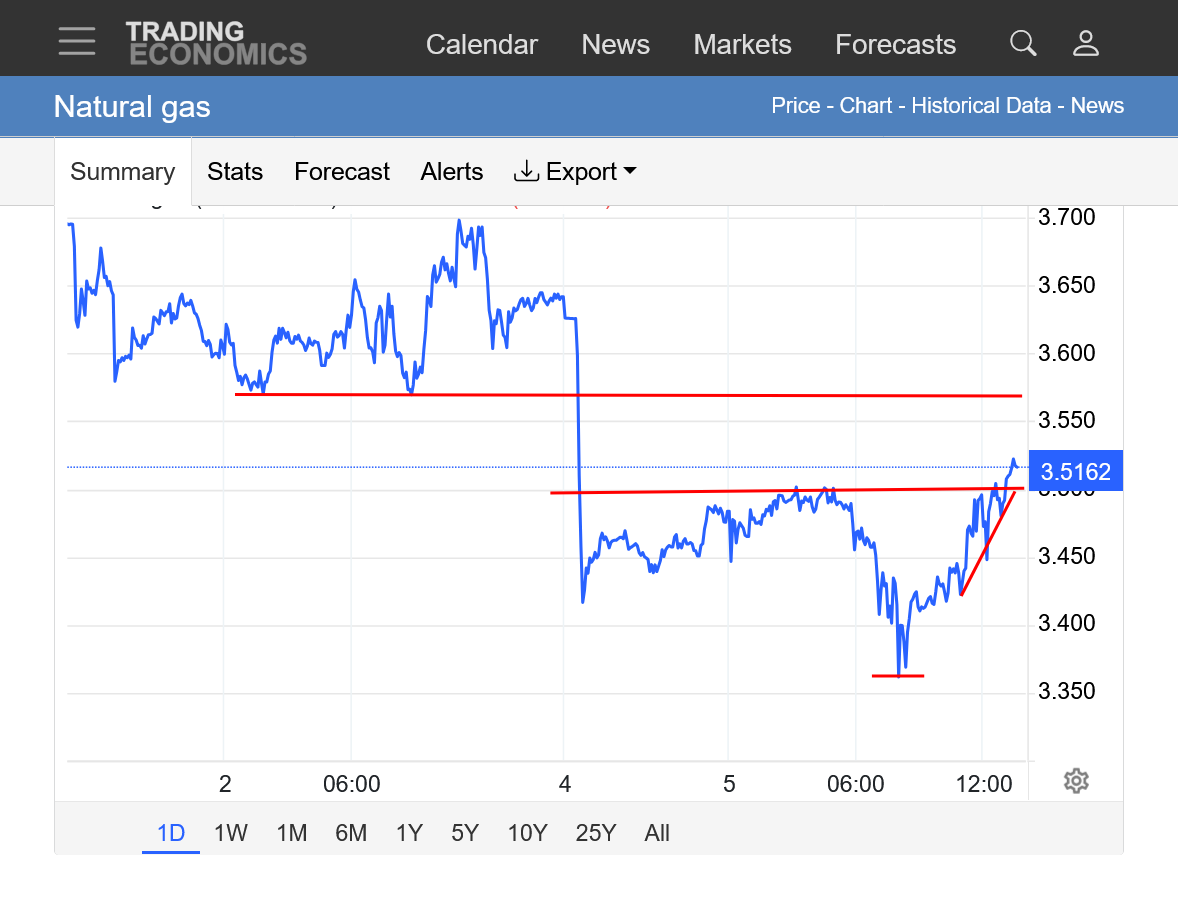Open the News navigation item
This screenshot has width=1178, height=901.
coord(616,45)
